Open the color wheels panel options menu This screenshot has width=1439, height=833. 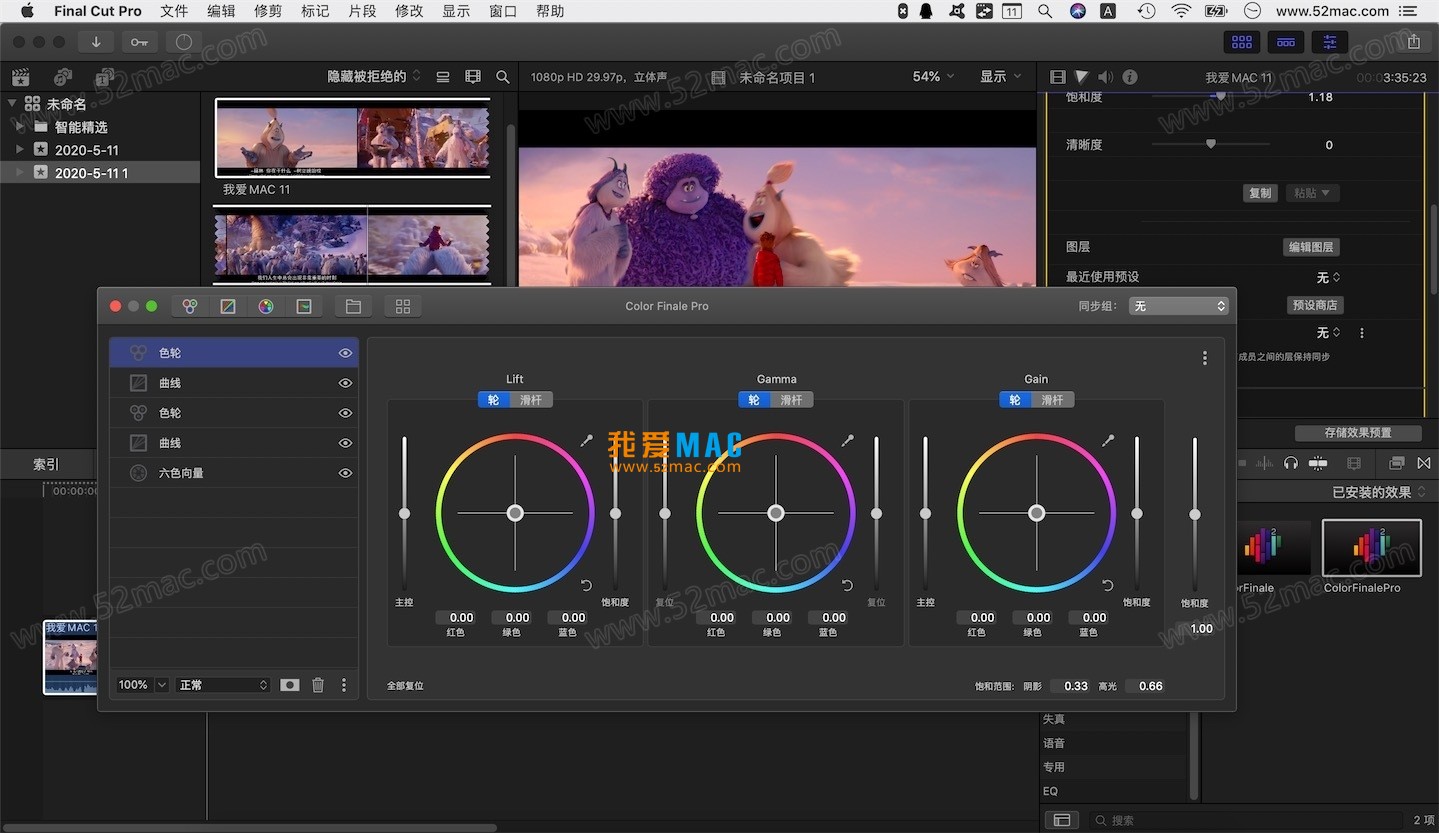(1204, 358)
